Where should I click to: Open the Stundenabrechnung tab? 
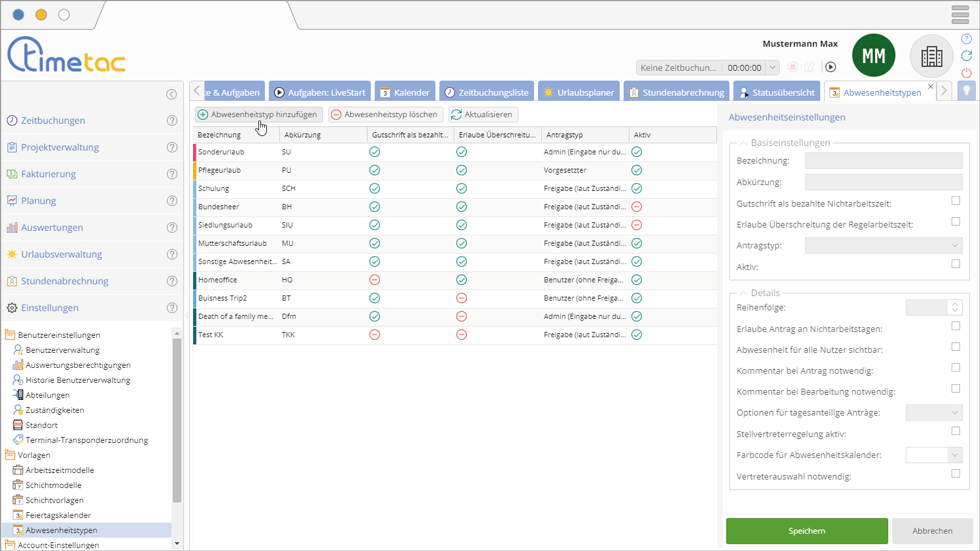coord(676,92)
